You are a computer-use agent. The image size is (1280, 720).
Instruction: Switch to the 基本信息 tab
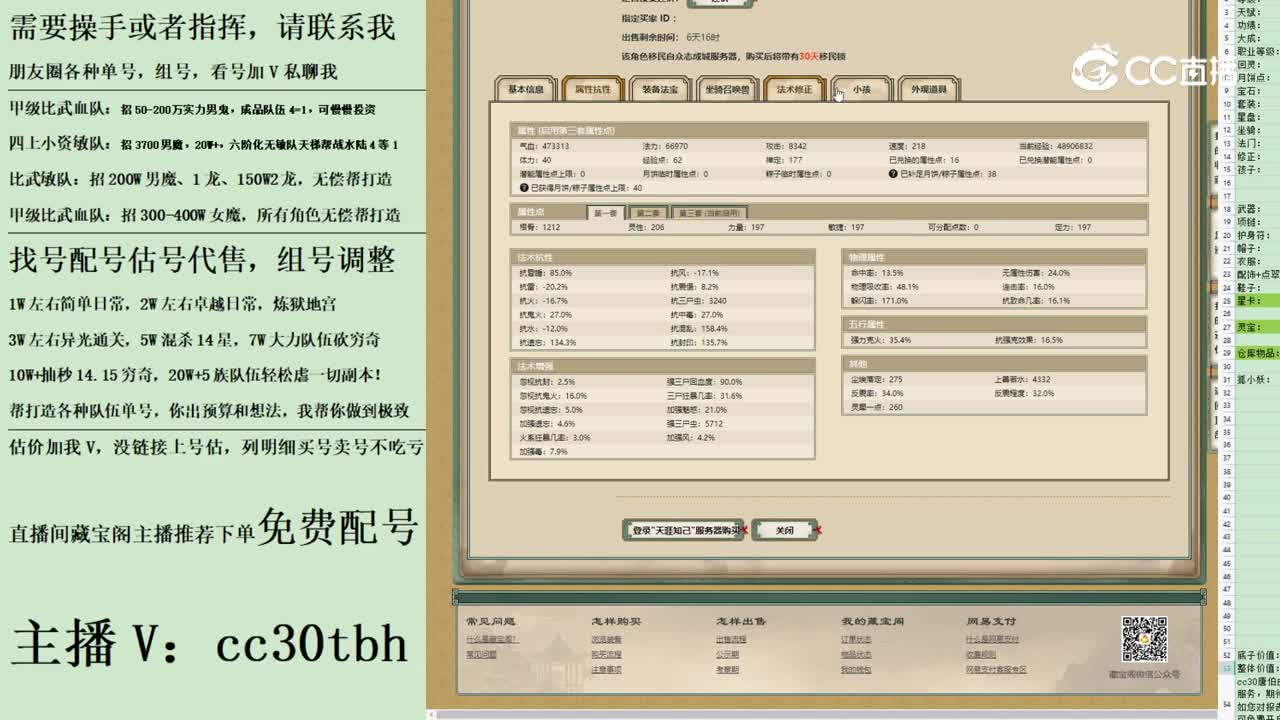[x=524, y=89]
